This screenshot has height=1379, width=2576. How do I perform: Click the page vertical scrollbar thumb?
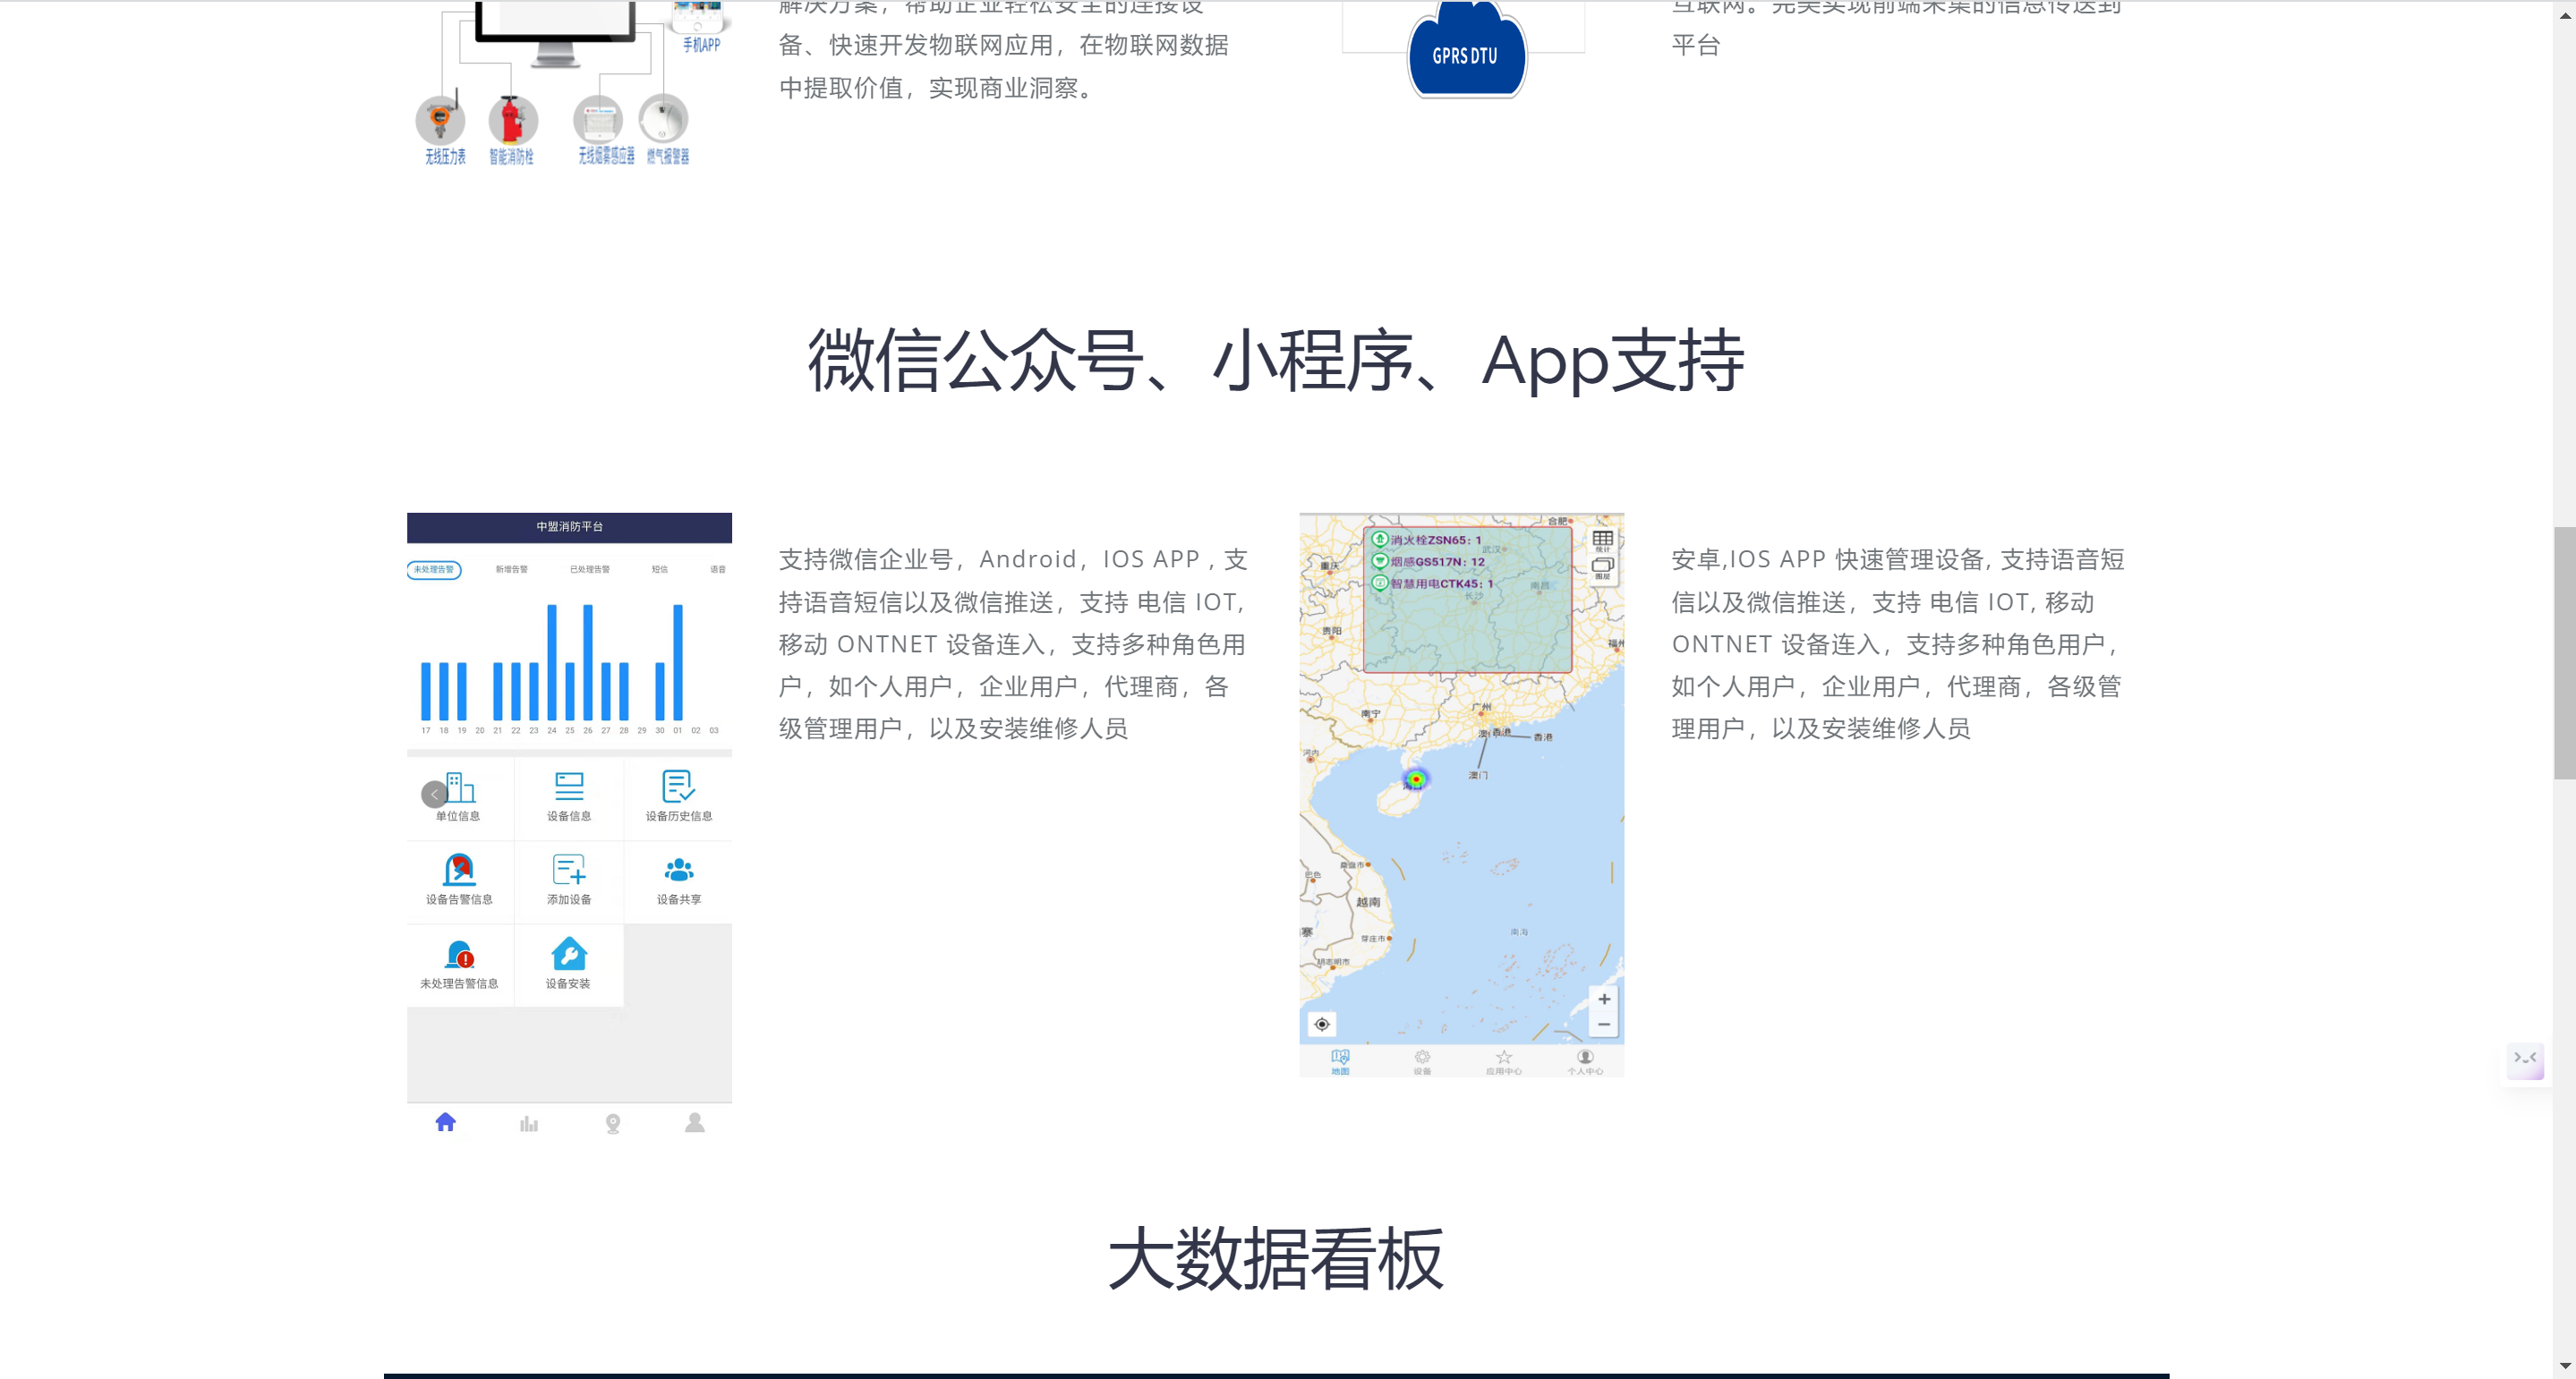[x=2564, y=652]
